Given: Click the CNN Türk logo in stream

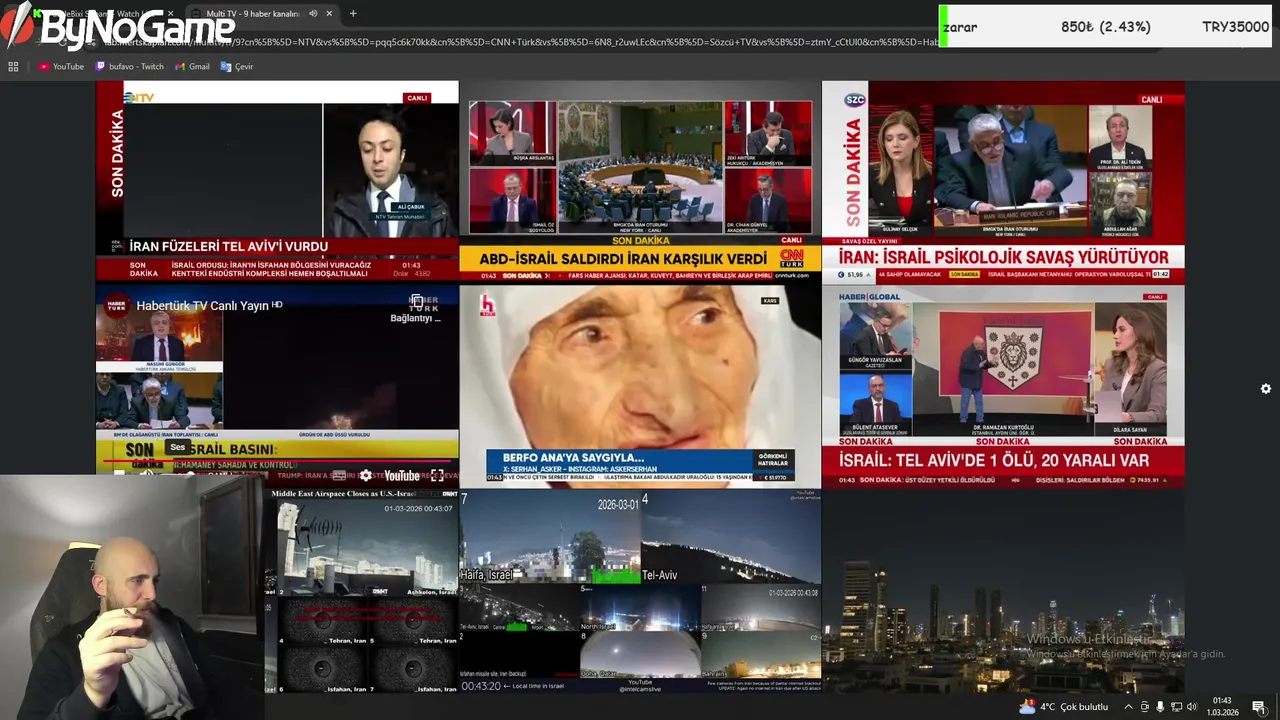Looking at the screenshot, I should tap(791, 259).
